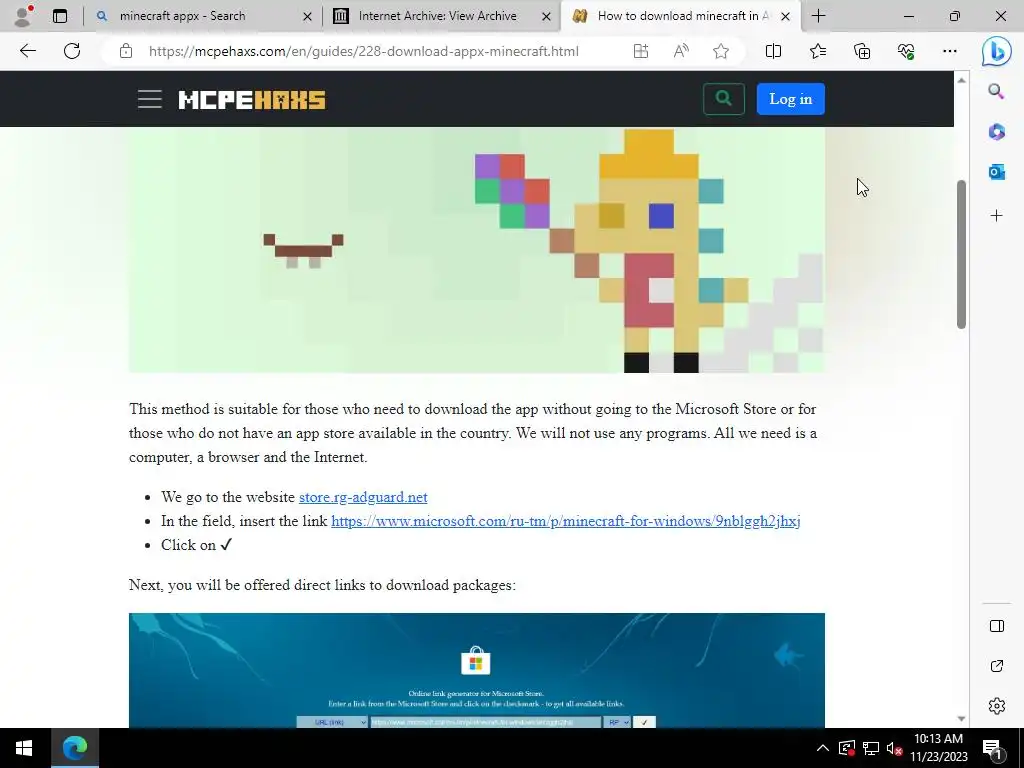Add a new app to the sidebar
The height and width of the screenshot is (768, 1024).
pos(996,216)
